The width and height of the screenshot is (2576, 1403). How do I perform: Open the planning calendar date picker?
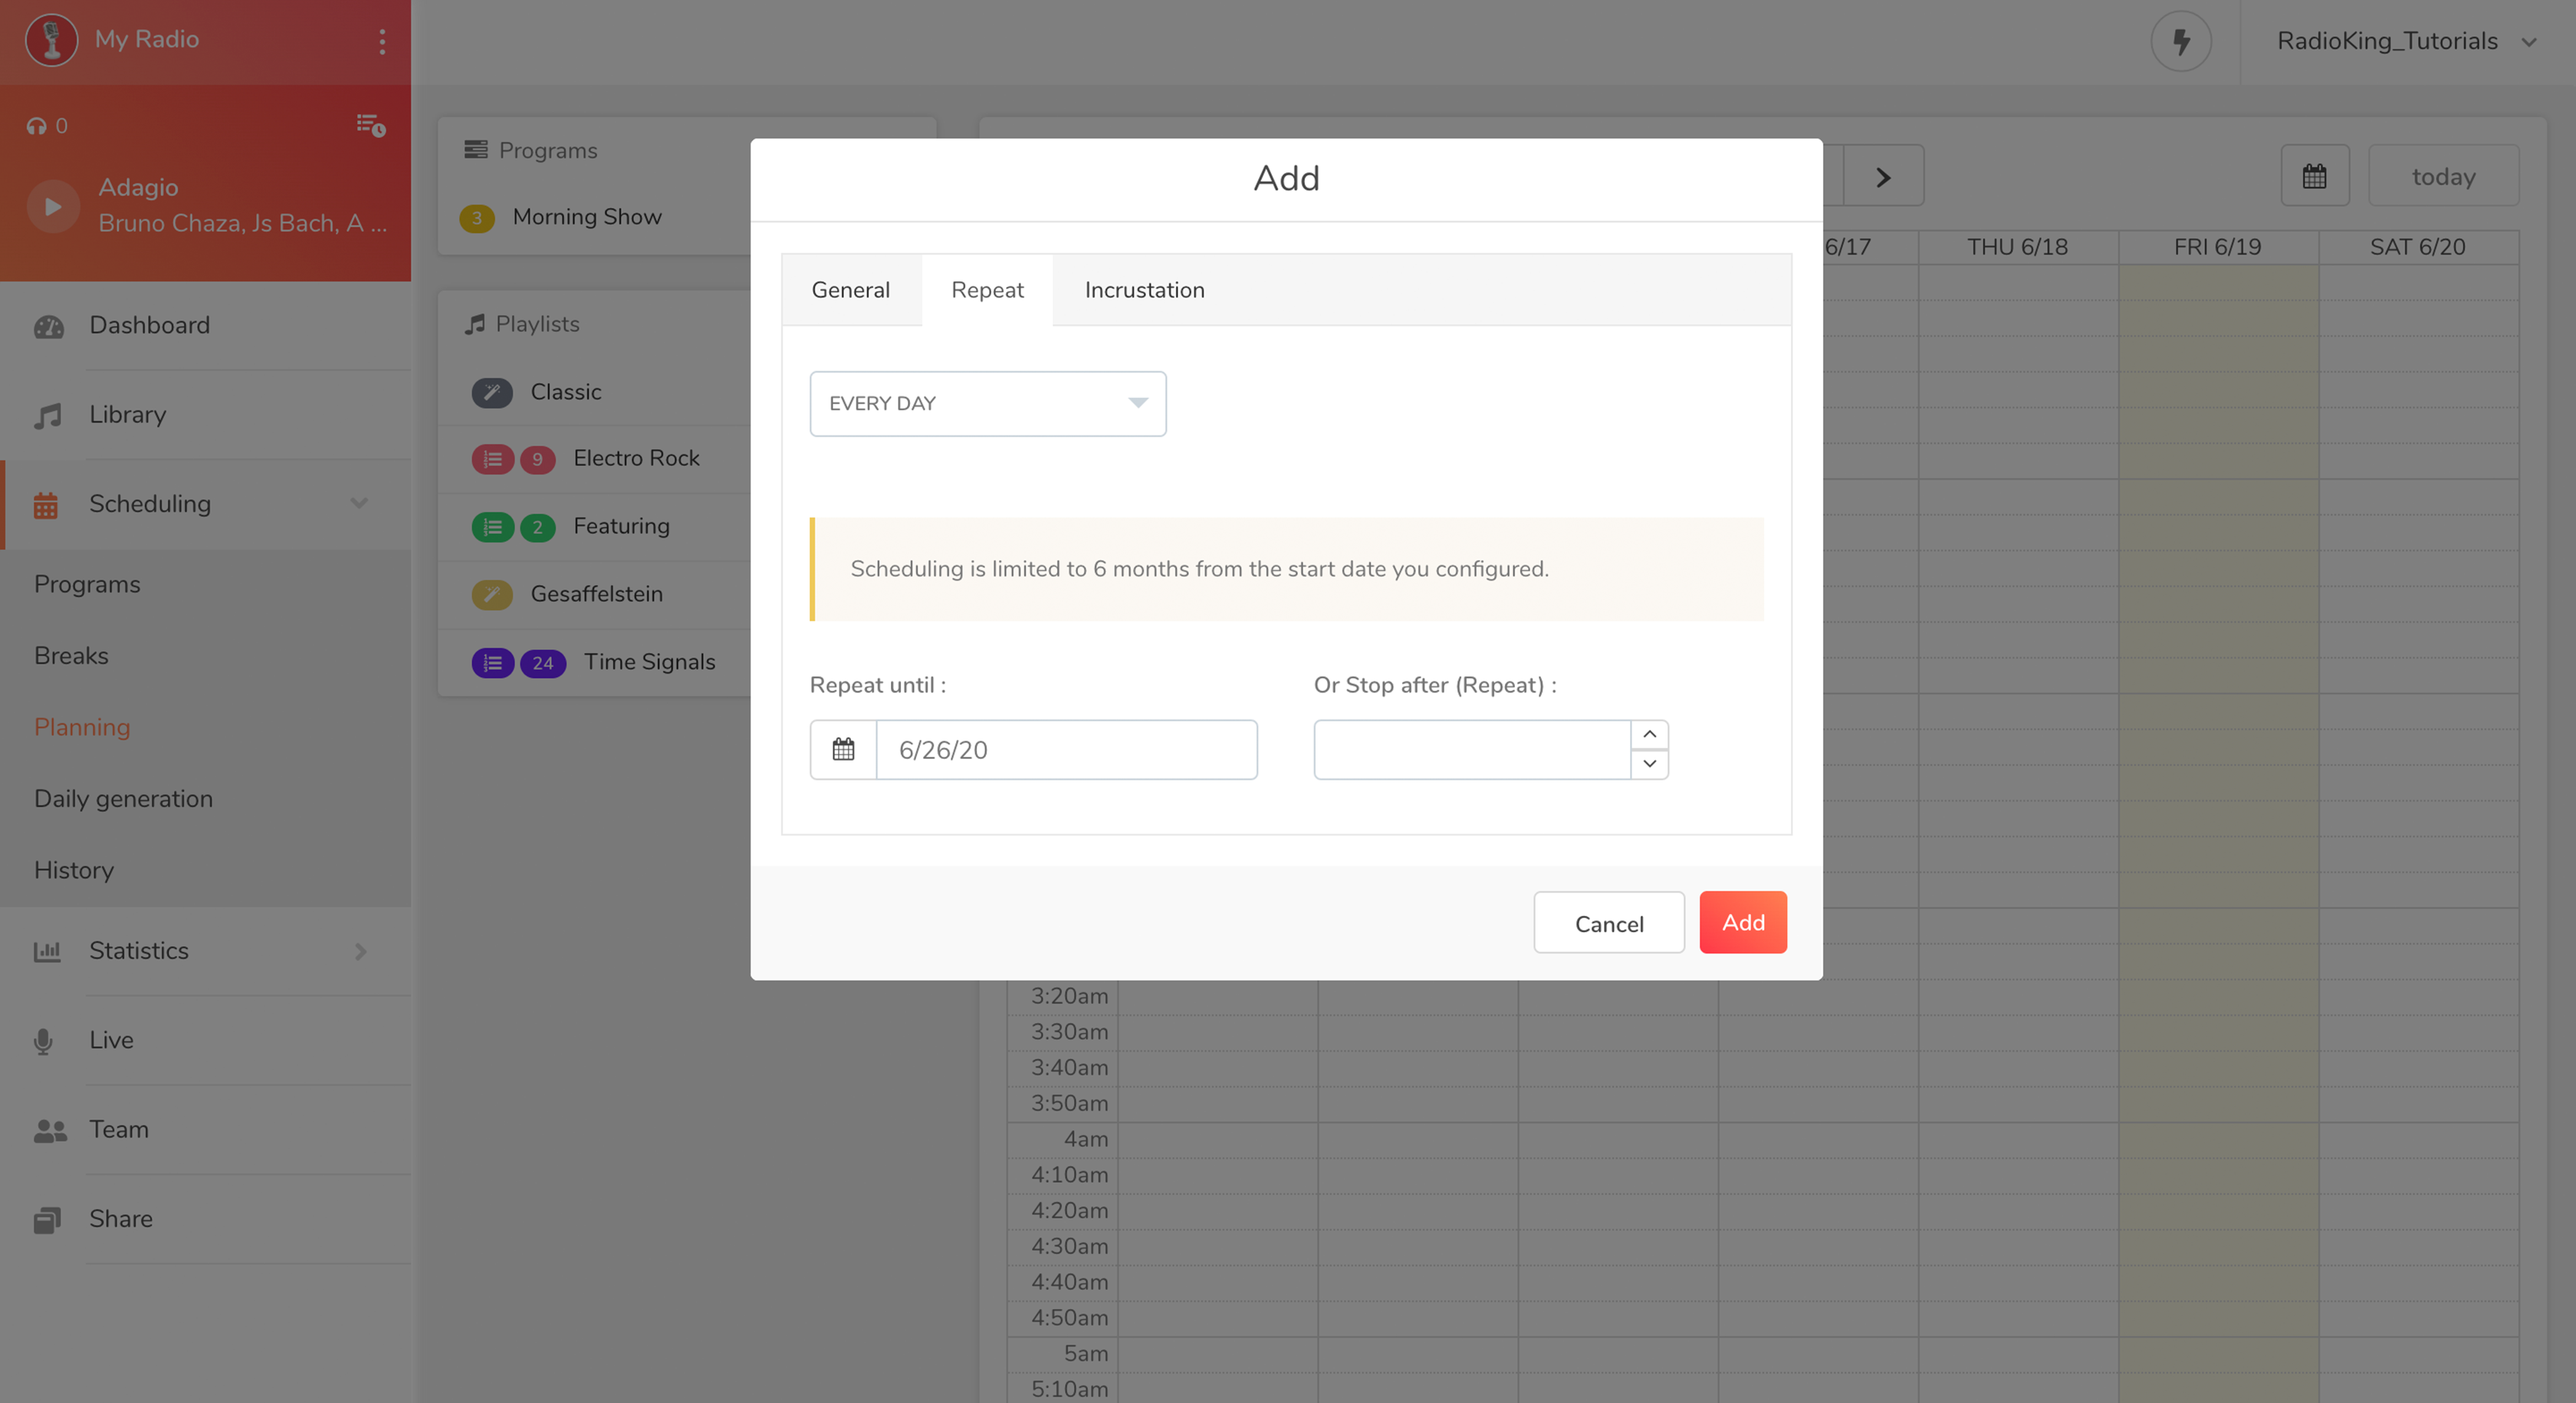[2314, 176]
